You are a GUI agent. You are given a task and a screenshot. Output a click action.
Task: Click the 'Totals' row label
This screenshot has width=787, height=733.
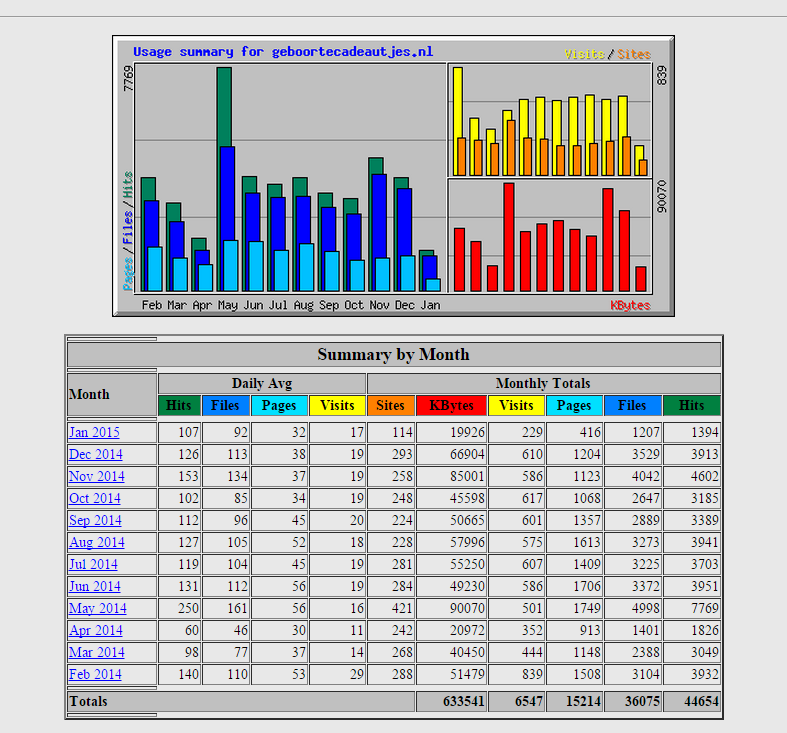pos(88,701)
